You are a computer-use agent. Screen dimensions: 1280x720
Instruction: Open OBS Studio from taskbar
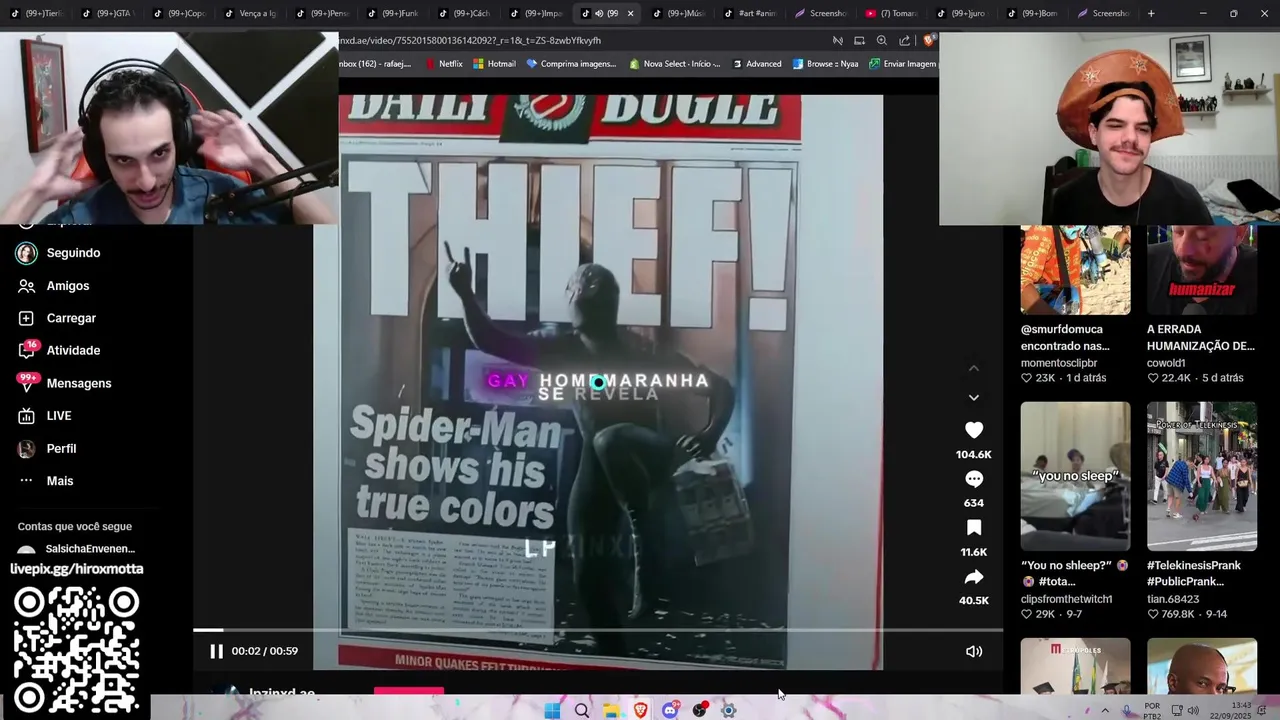point(700,711)
